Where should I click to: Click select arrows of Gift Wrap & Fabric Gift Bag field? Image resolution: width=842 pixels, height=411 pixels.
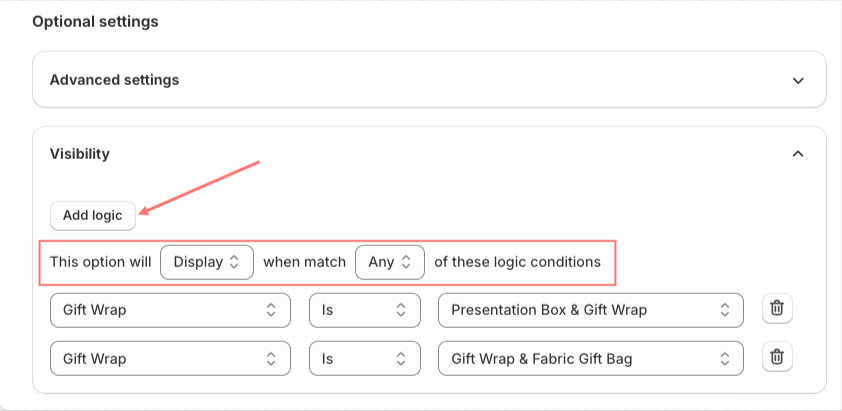pyautogui.click(x=725, y=358)
